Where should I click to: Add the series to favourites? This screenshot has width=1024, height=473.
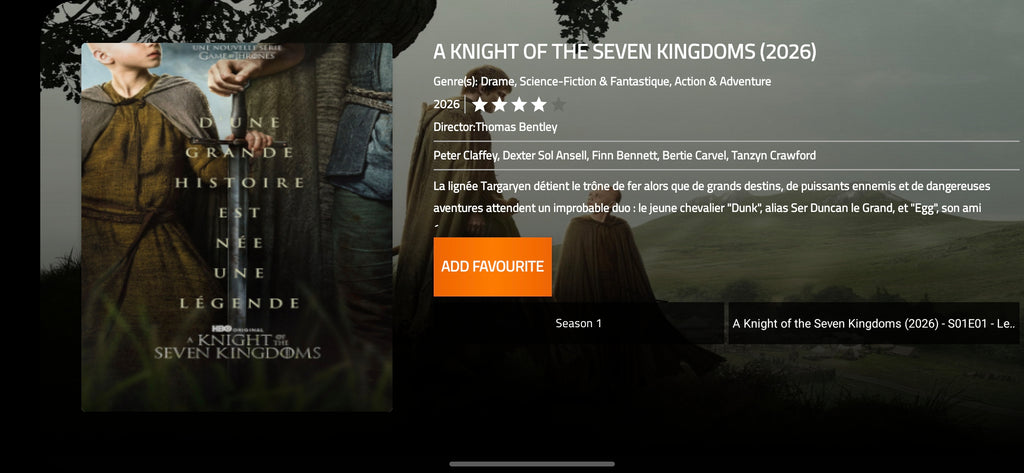492,267
